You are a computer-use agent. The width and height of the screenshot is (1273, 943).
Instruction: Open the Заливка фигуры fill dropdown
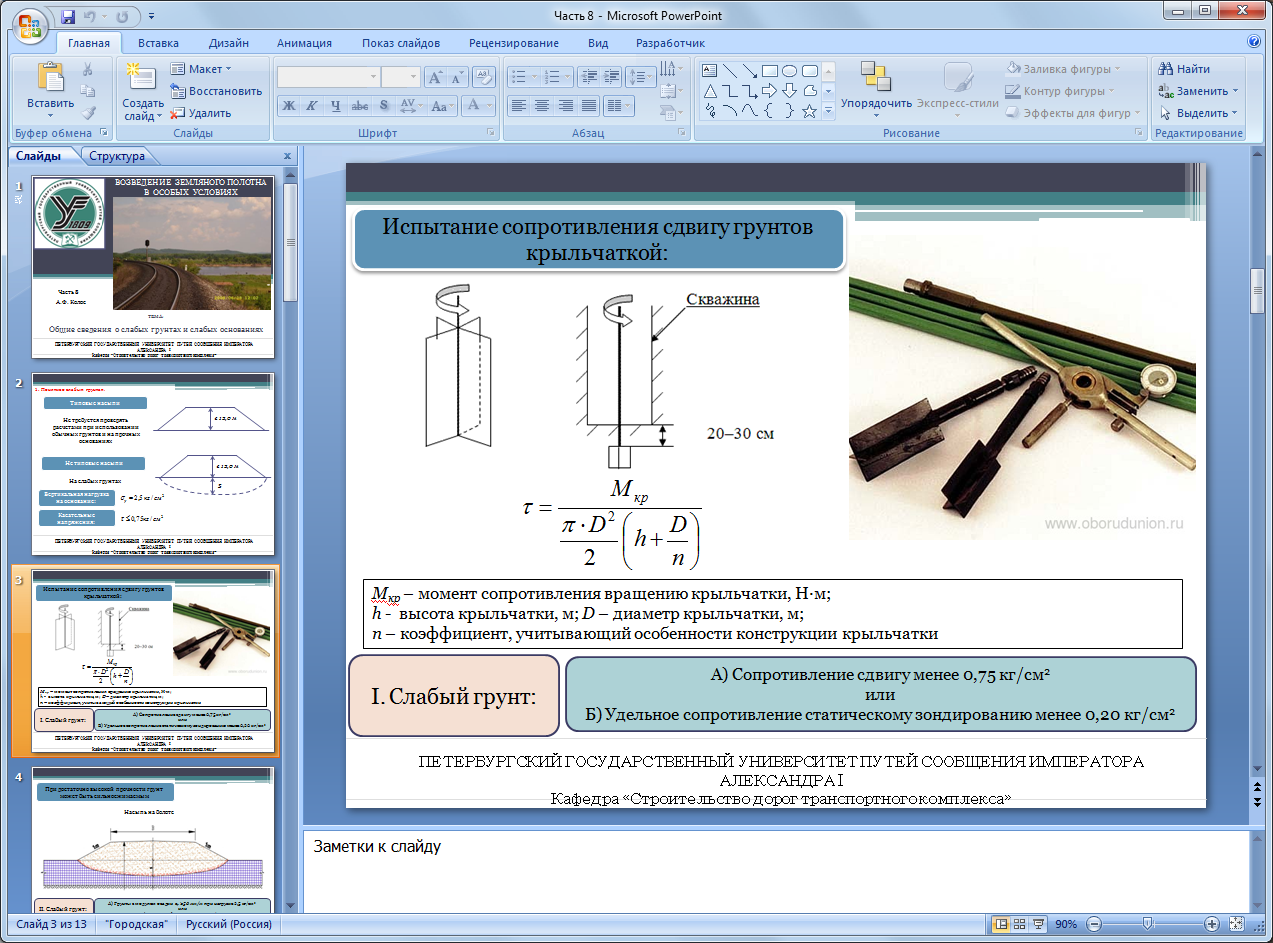[x=1064, y=69]
